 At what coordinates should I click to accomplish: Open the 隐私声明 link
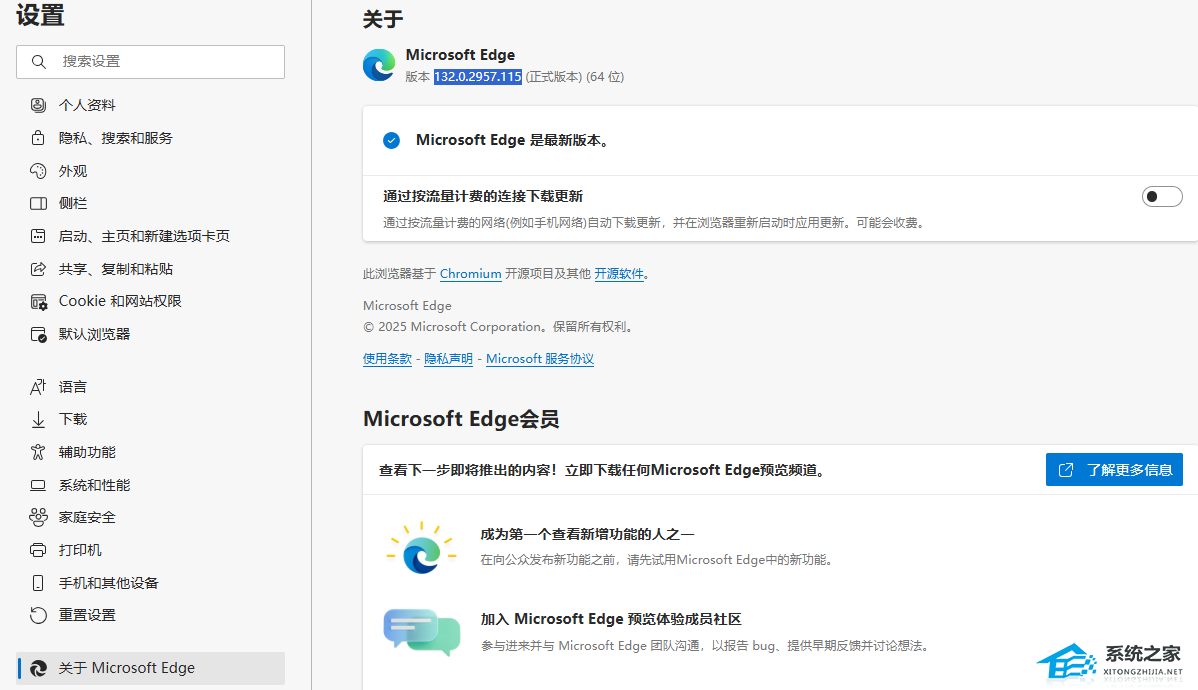click(448, 358)
